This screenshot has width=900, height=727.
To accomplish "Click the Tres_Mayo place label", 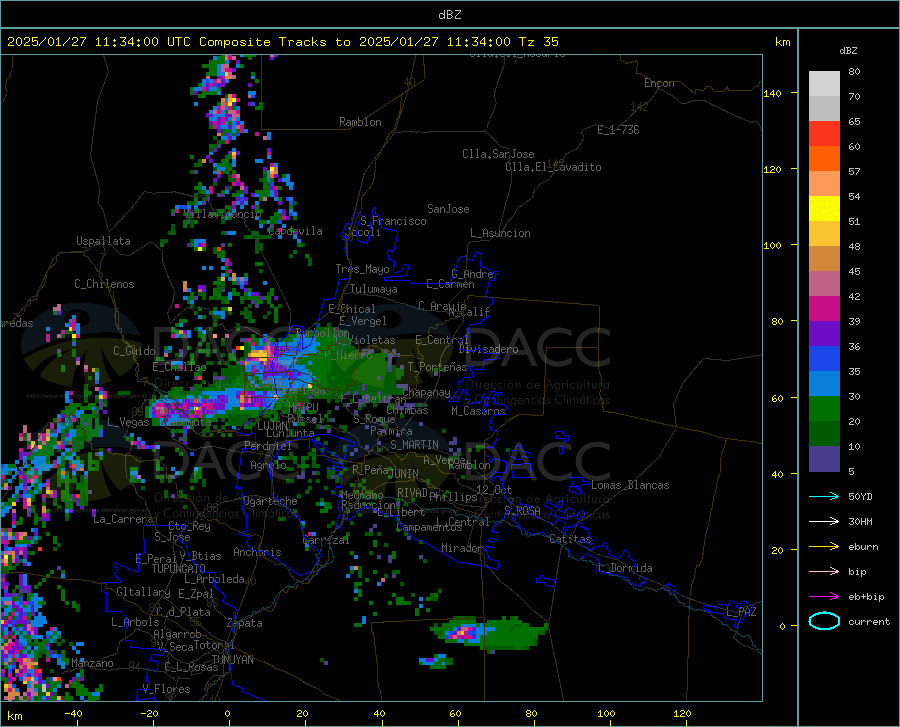I will (x=362, y=269).
